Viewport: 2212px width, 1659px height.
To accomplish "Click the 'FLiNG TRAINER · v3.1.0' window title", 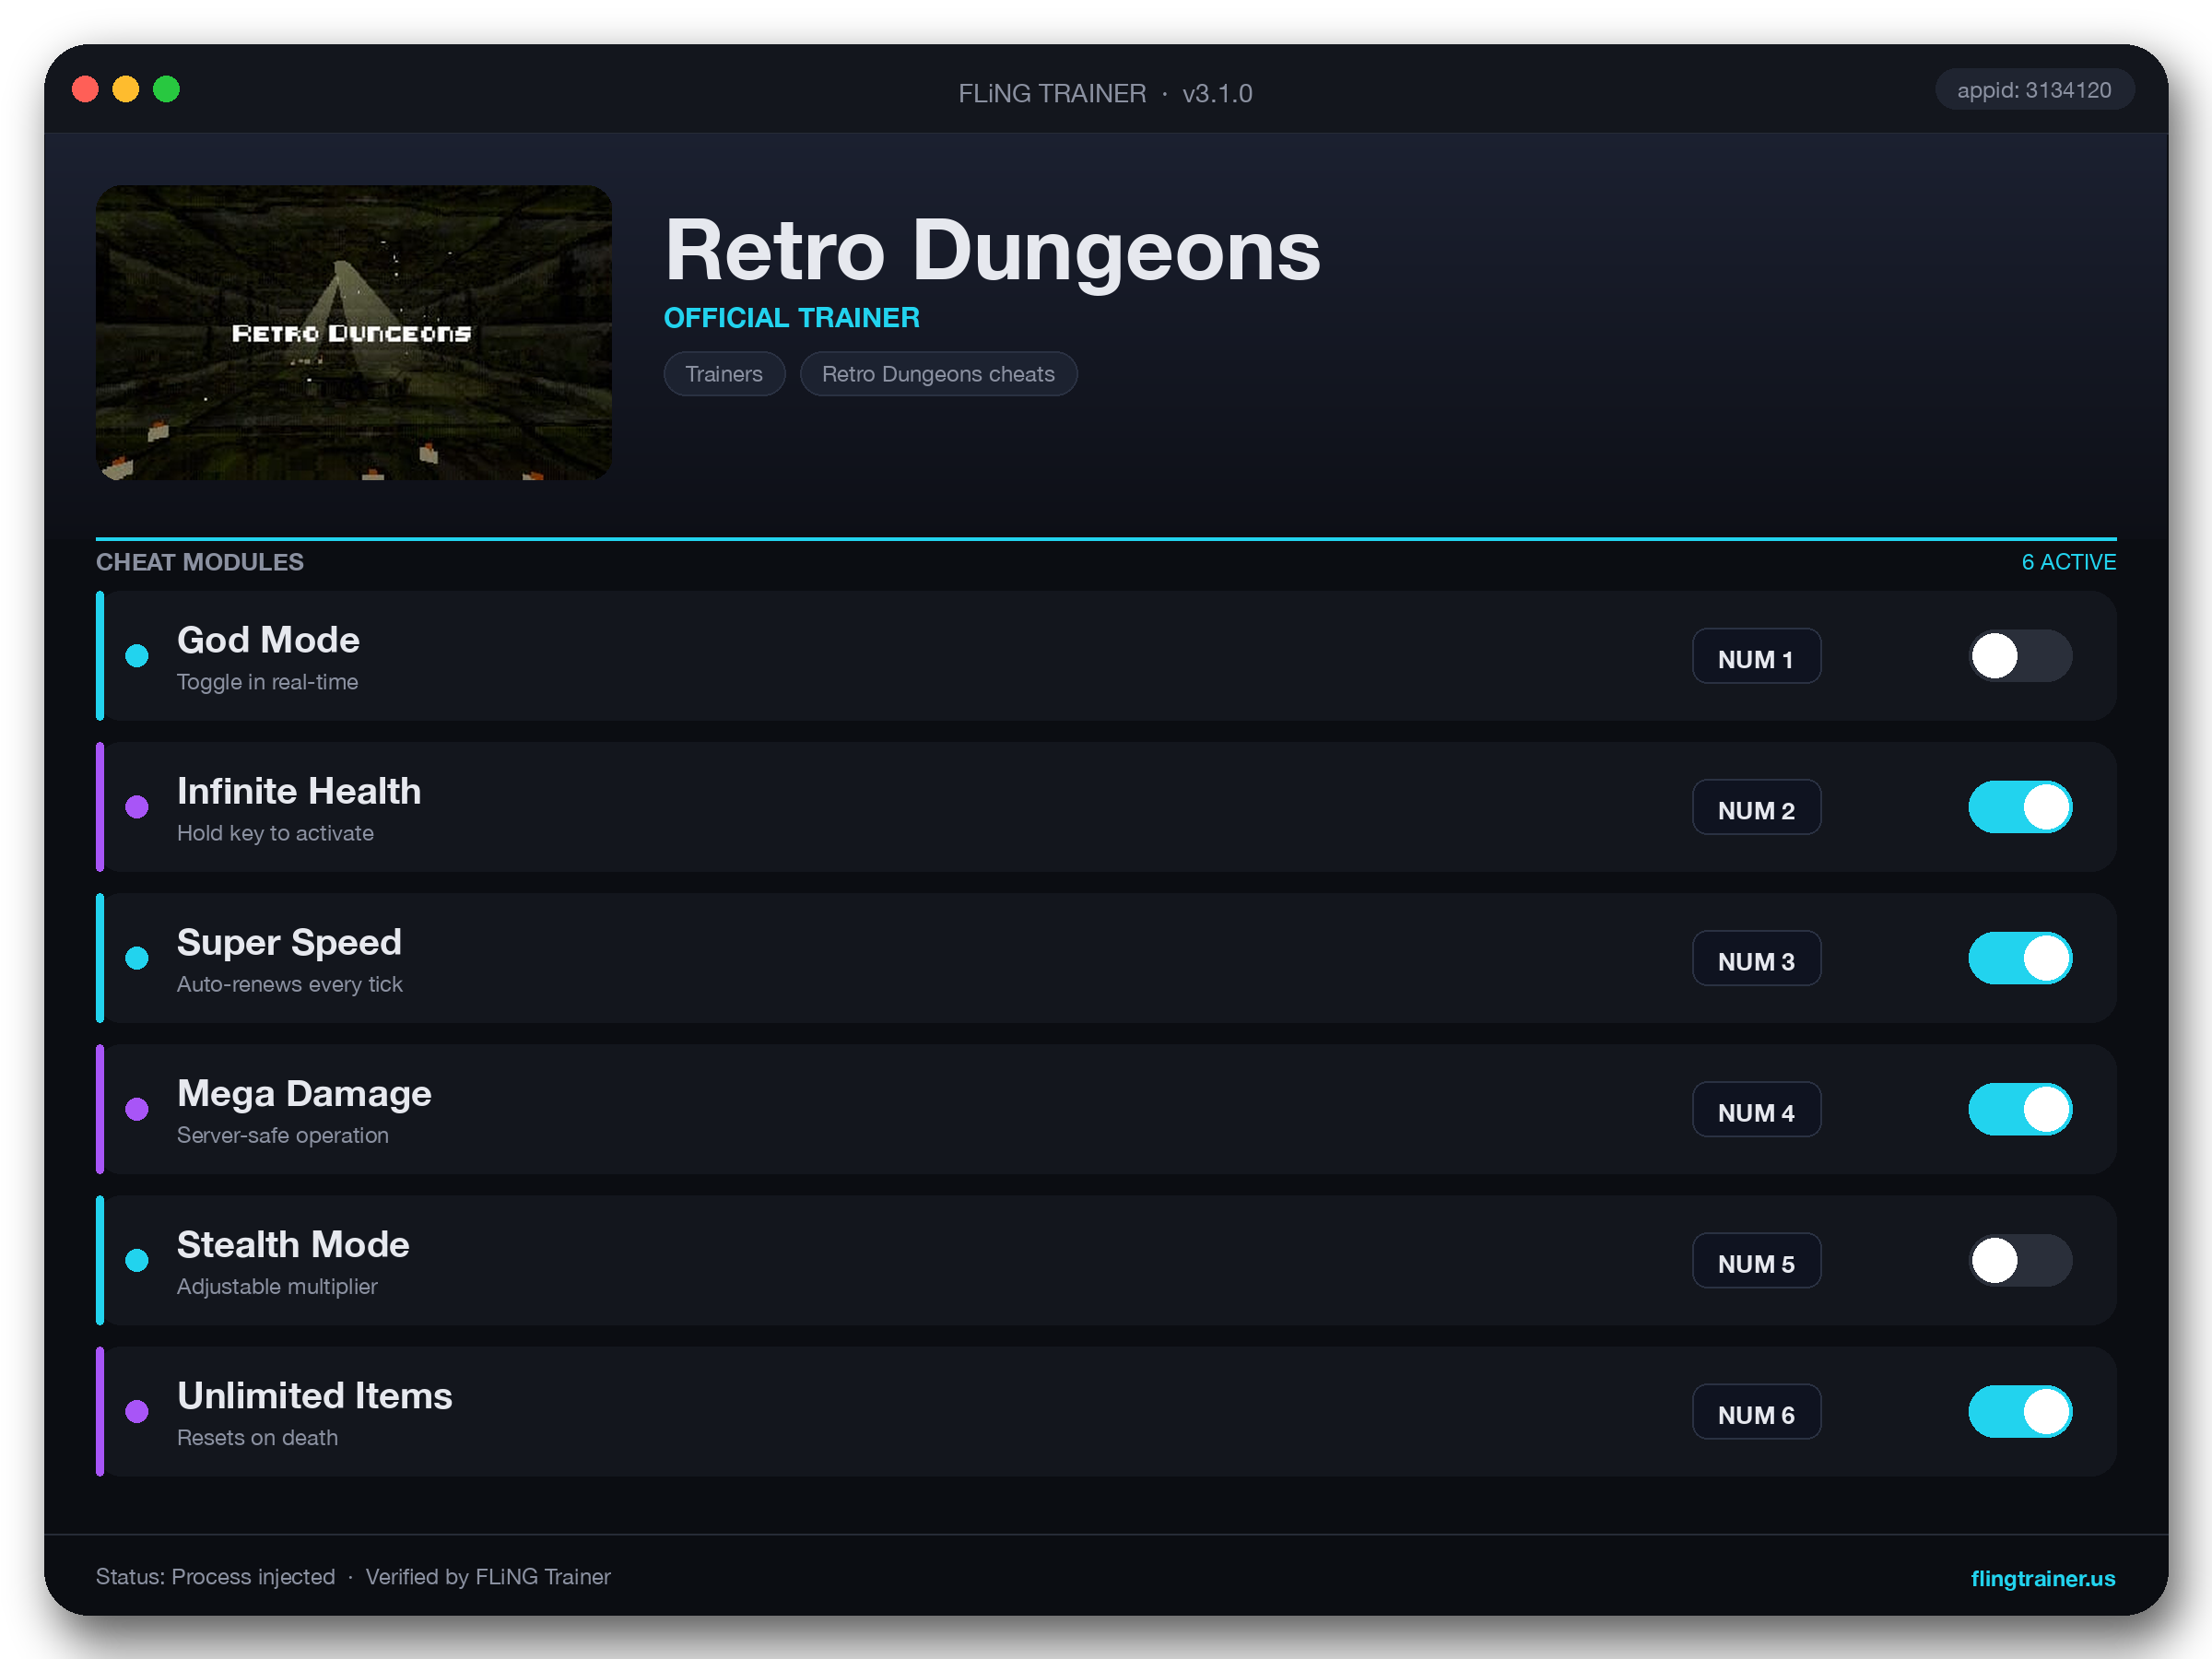I will [x=1105, y=93].
